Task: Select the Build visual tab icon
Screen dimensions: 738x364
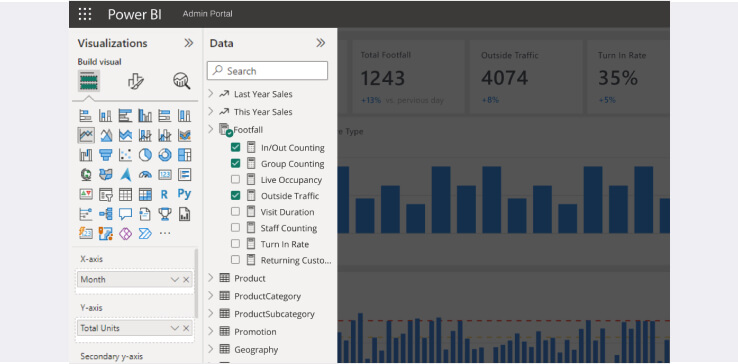Action: (88, 81)
